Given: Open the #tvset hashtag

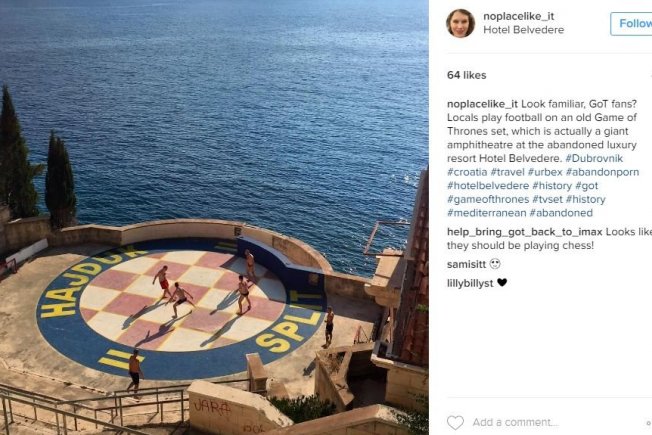Looking at the screenshot, I should [547, 200].
